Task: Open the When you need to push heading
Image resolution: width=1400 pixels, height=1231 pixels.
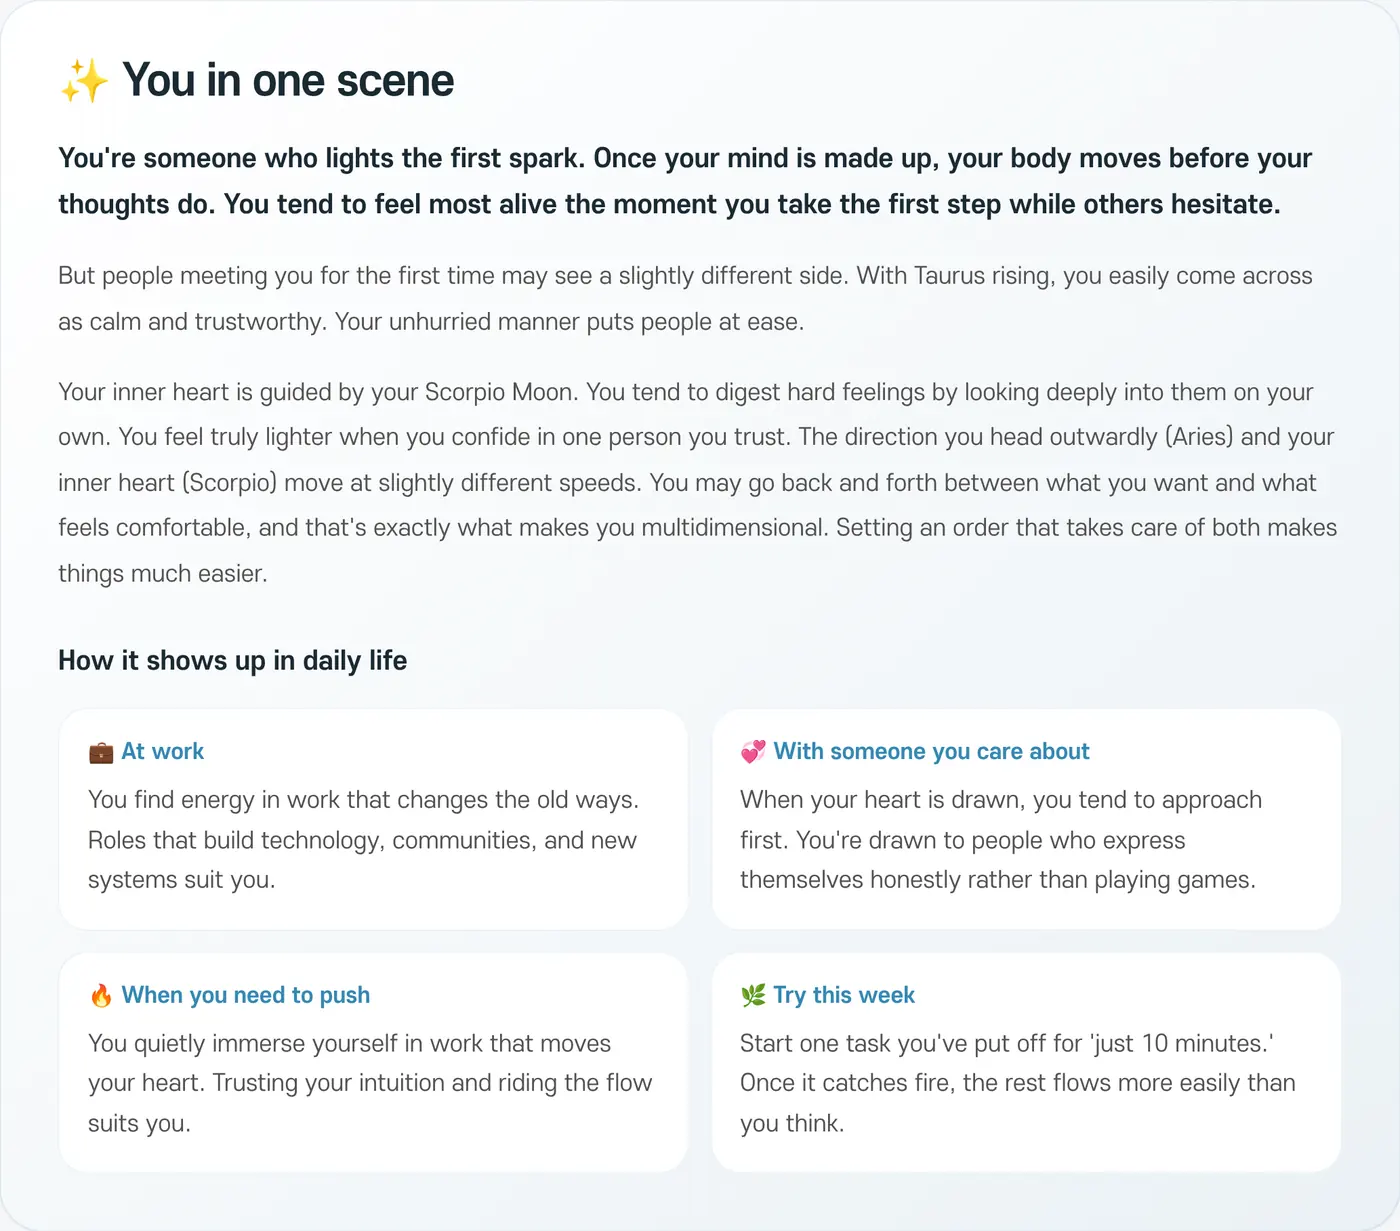Action: point(246,996)
